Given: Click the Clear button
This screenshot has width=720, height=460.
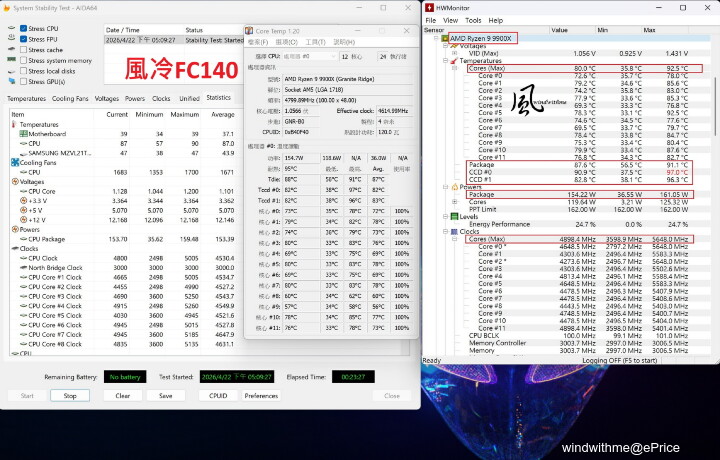Looking at the screenshot, I should pyautogui.click(x=123, y=395).
